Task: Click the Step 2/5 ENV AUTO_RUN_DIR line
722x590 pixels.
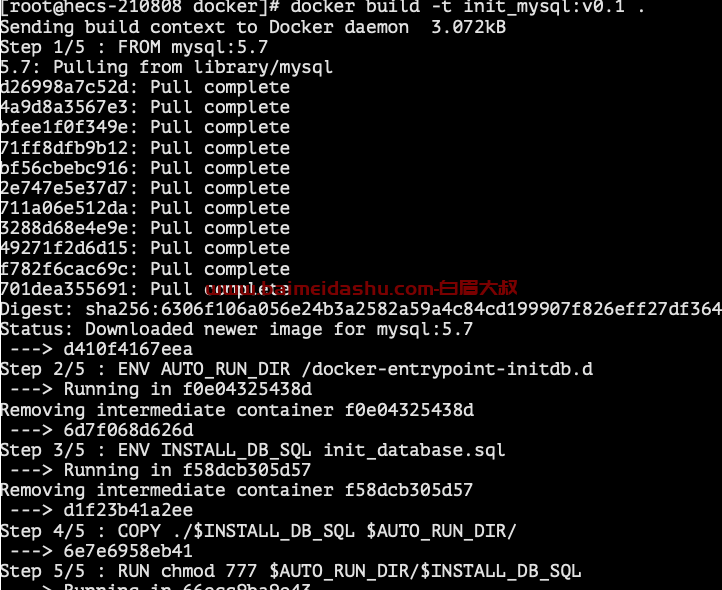Action: (297, 369)
